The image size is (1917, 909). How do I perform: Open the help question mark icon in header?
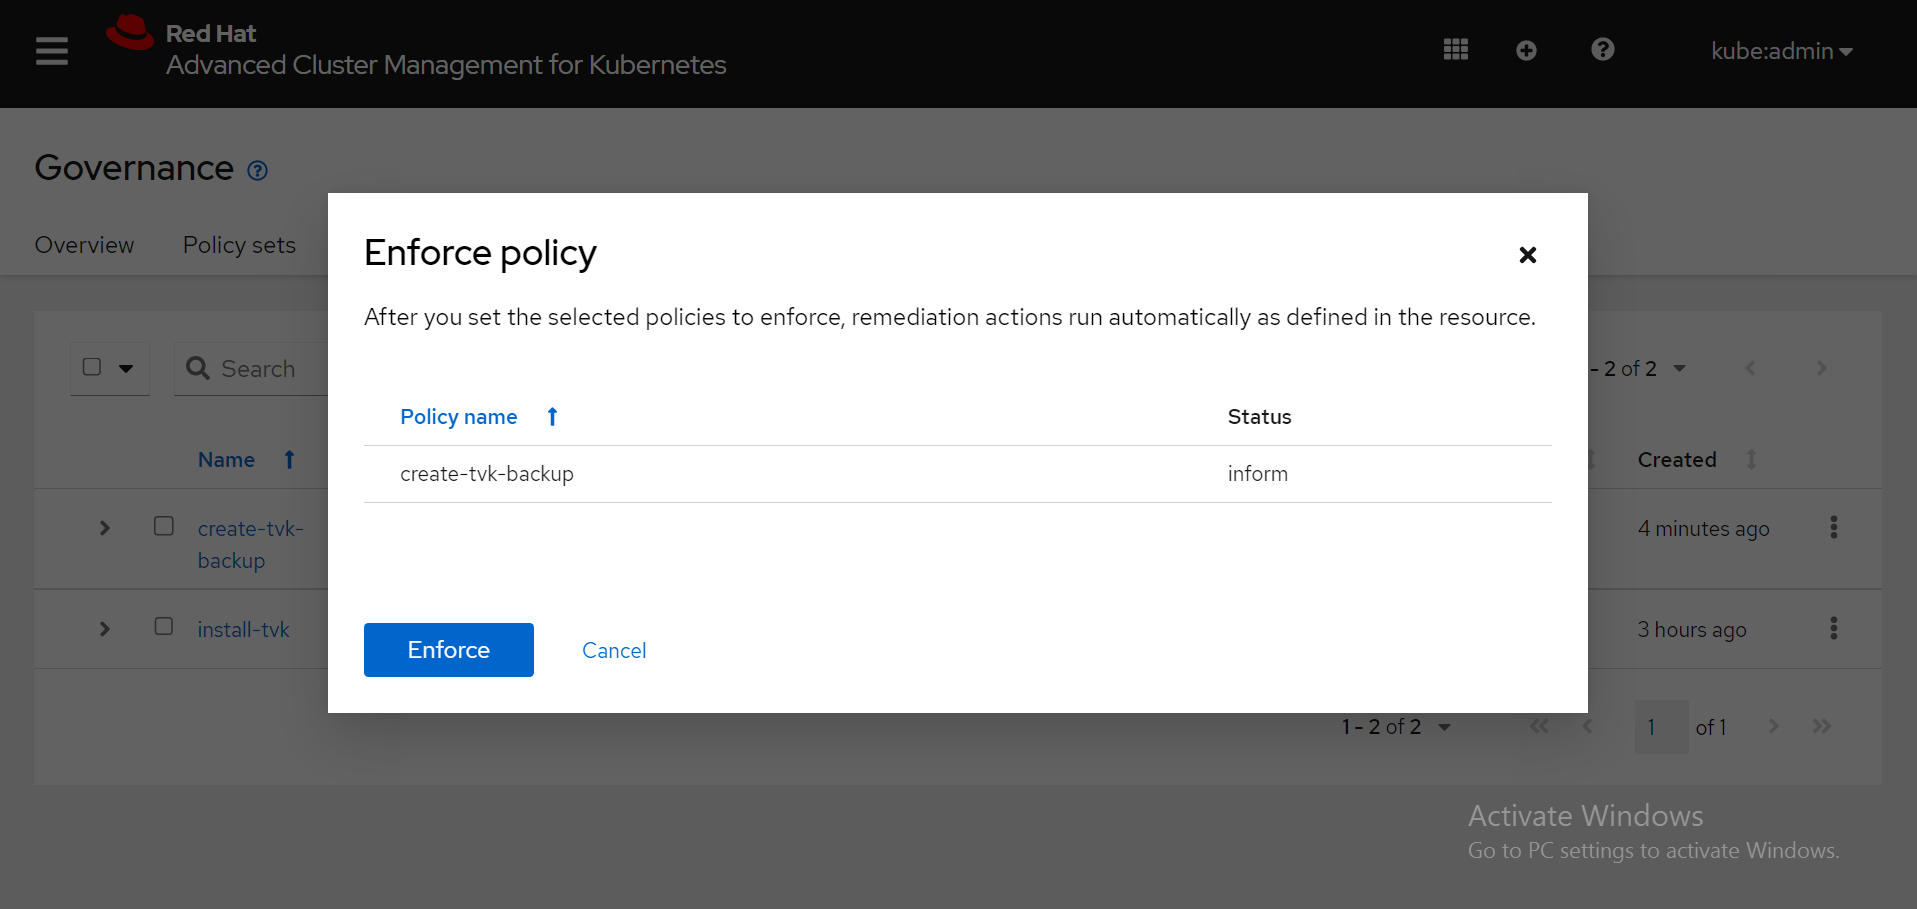pyautogui.click(x=1602, y=50)
